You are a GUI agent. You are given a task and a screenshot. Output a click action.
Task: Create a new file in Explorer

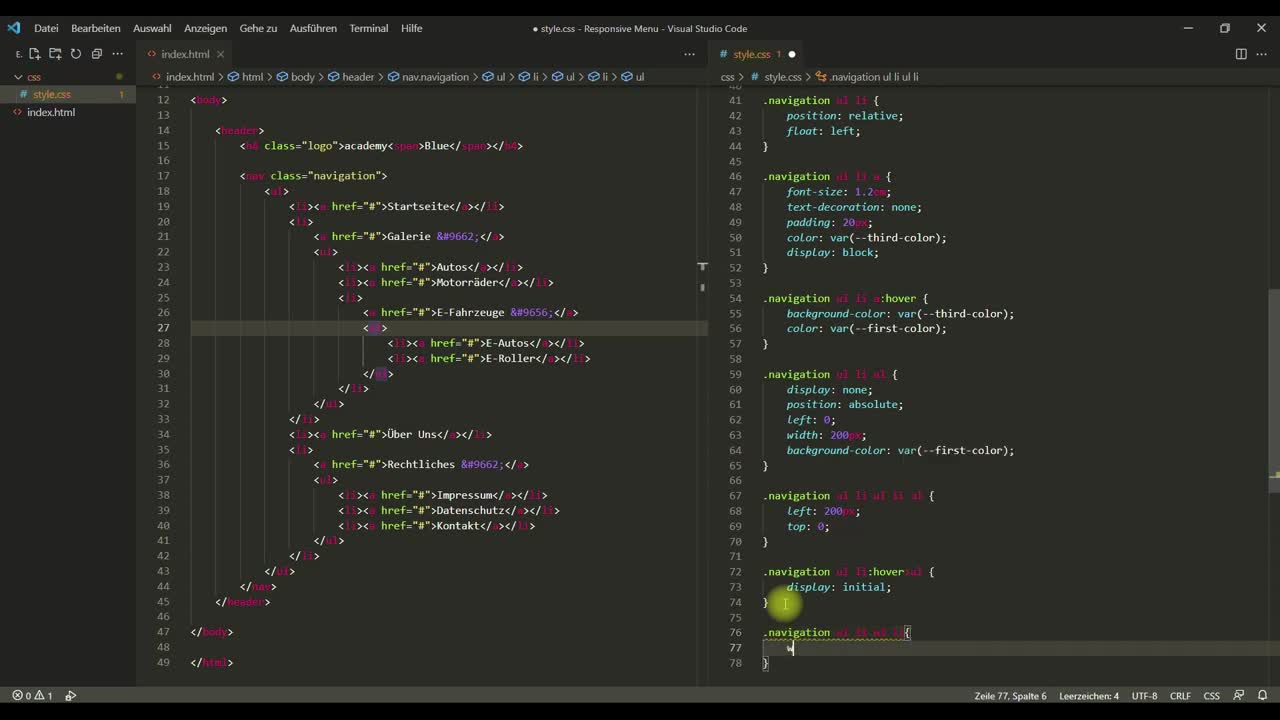pyautogui.click(x=35, y=54)
